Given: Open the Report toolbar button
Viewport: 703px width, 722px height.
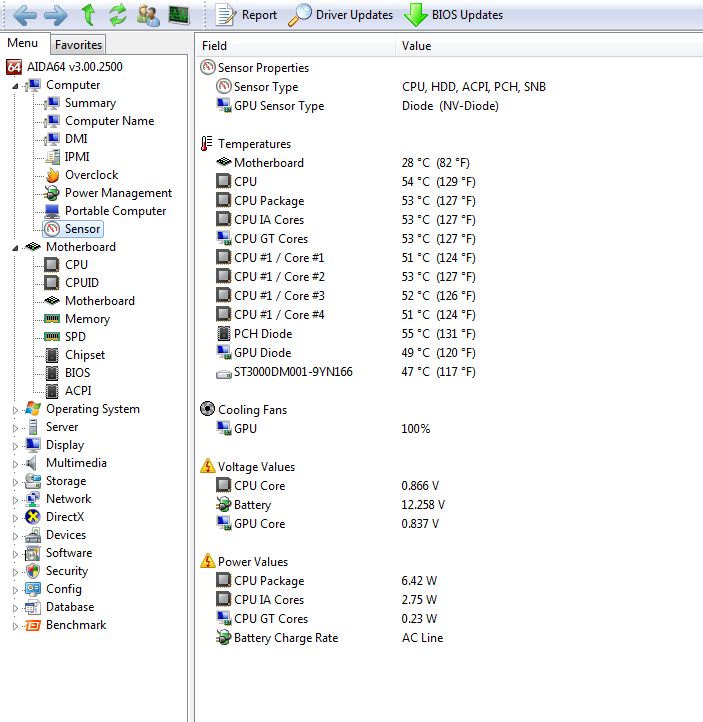Looking at the screenshot, I should 246,15.
